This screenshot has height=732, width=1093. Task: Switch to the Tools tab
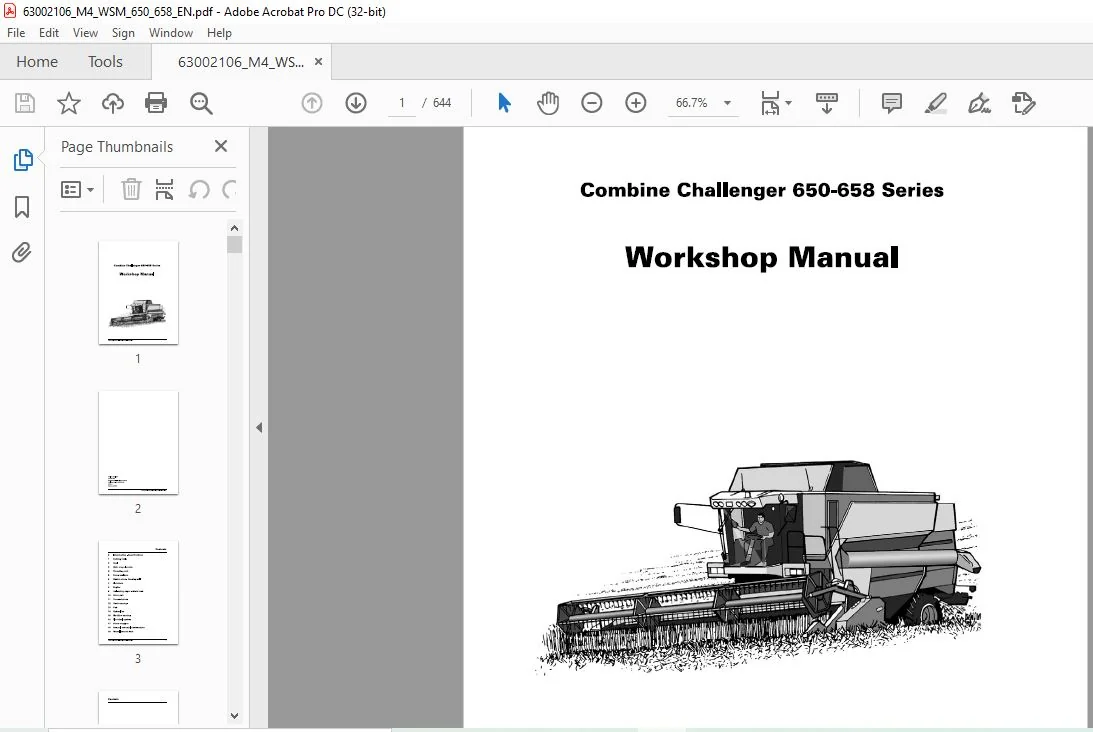point(105,61)
